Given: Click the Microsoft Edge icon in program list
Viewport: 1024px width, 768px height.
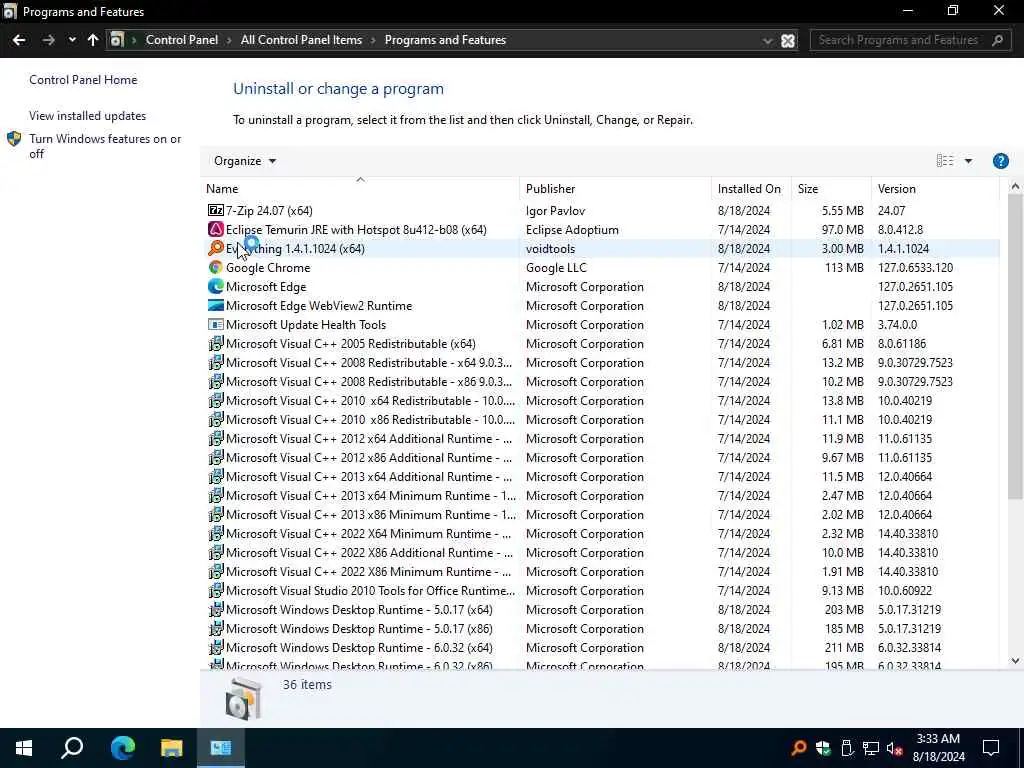Looking at the screenshot, I should [x=216, y=286].
